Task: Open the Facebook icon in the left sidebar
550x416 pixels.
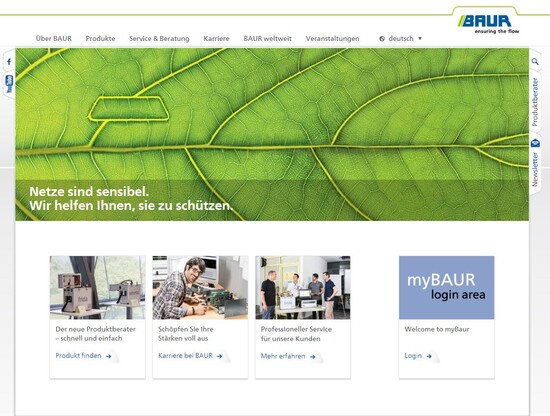Action: (x=9, y=62)
